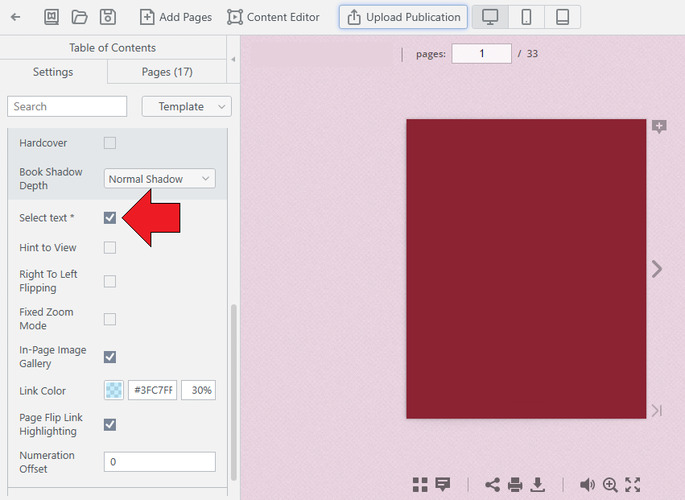Viewport: 685px width, 500px height.
Task: Open the Template dropdown
Action: pyautogui.click(x=187, y=107)
